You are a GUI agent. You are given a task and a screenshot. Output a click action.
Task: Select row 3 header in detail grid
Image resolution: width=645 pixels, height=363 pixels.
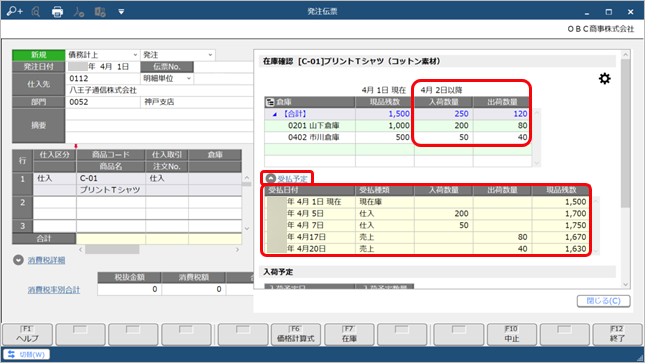[23, 226]
